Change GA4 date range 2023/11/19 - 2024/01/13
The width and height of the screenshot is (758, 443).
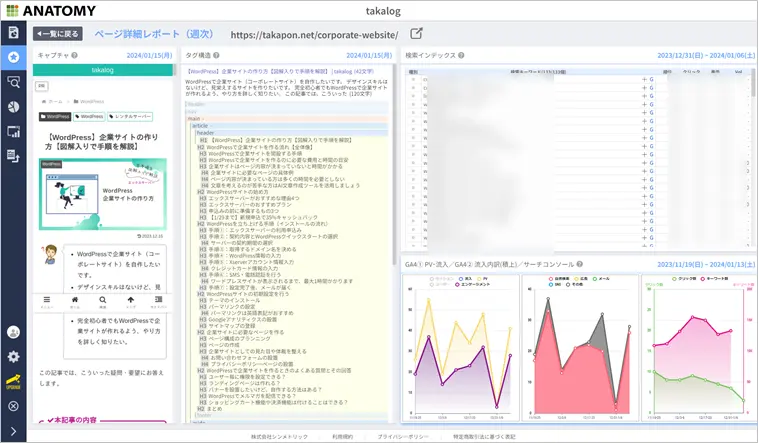click(706, 264)
